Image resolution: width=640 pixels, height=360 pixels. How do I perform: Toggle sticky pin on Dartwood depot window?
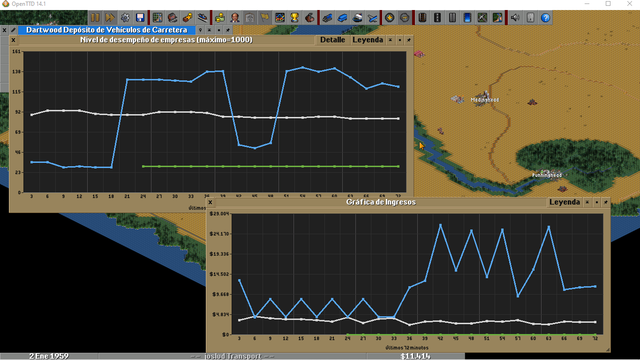coord(228,30)
